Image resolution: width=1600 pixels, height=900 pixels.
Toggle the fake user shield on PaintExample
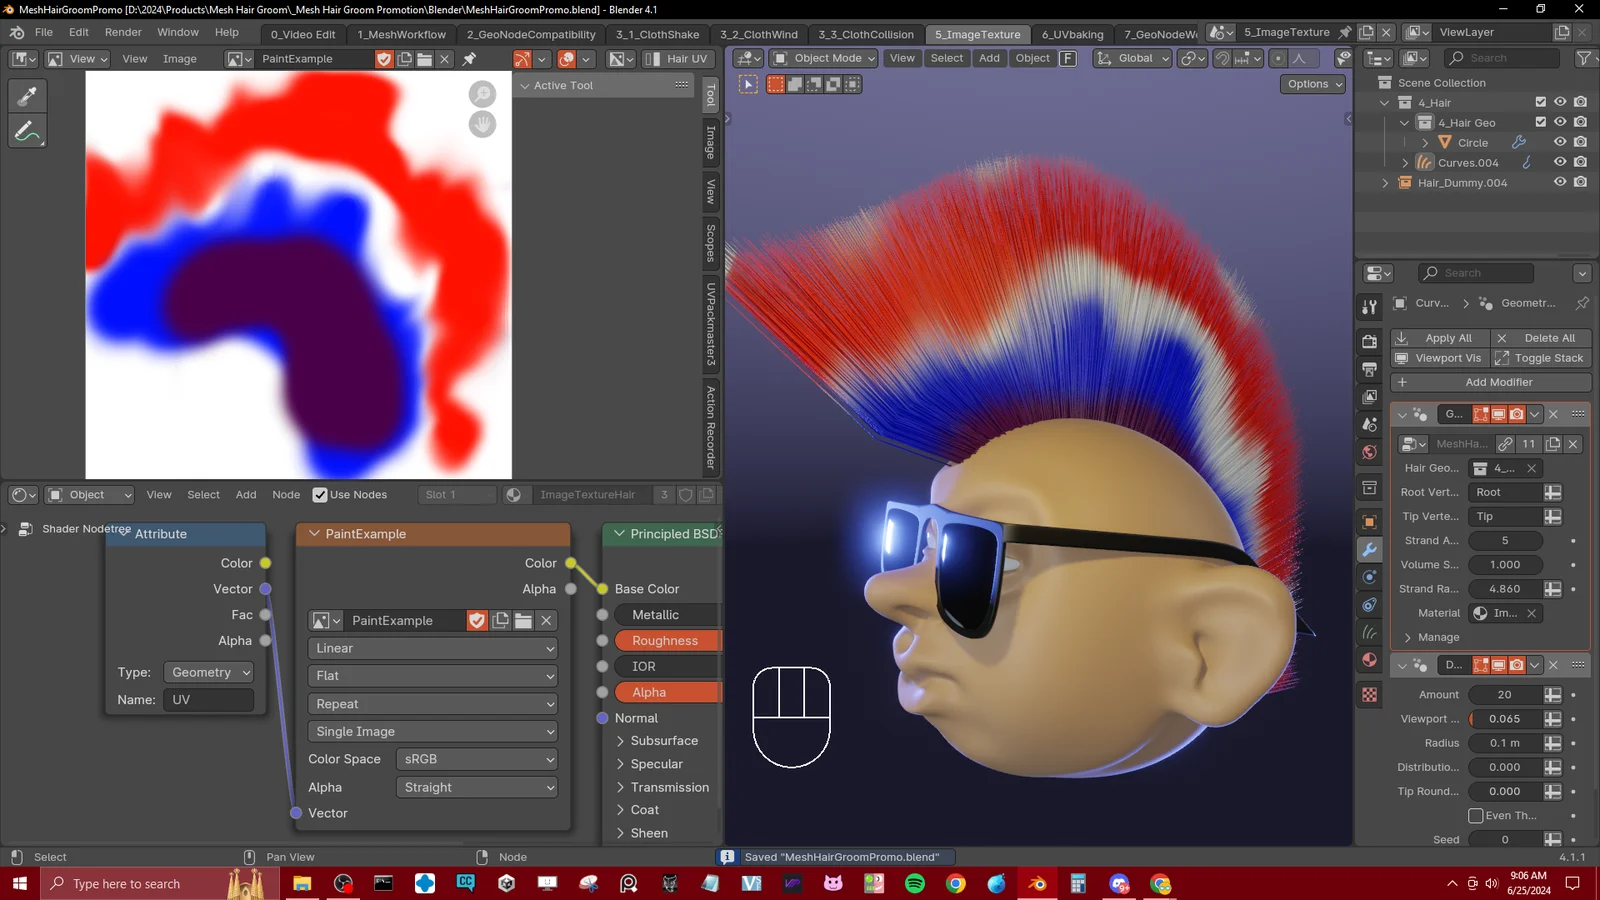[x=384, y=59]
